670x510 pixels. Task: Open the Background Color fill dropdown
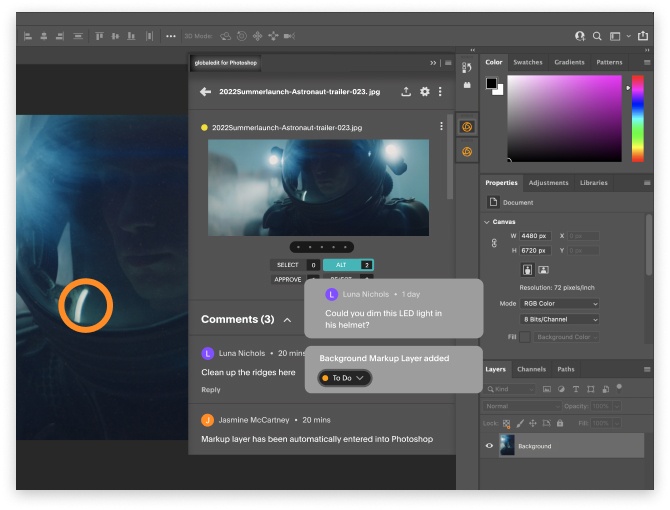point(566,337)
